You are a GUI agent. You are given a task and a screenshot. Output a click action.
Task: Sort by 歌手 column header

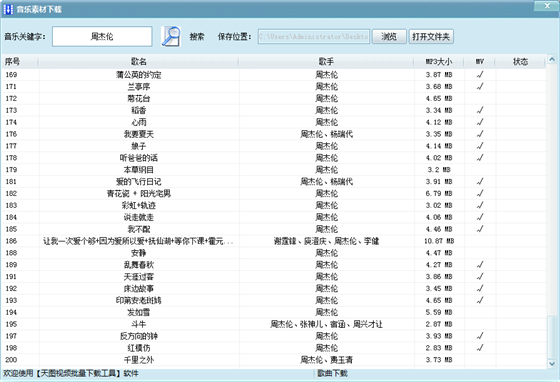(x=326, y=62)
